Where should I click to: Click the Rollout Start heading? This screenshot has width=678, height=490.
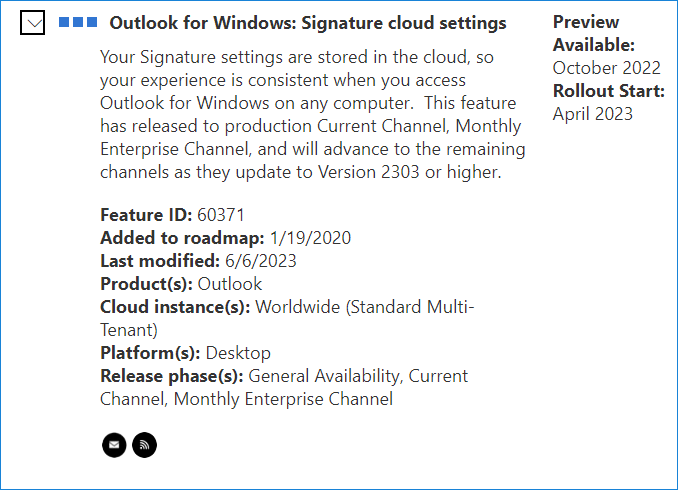(609, 91)
